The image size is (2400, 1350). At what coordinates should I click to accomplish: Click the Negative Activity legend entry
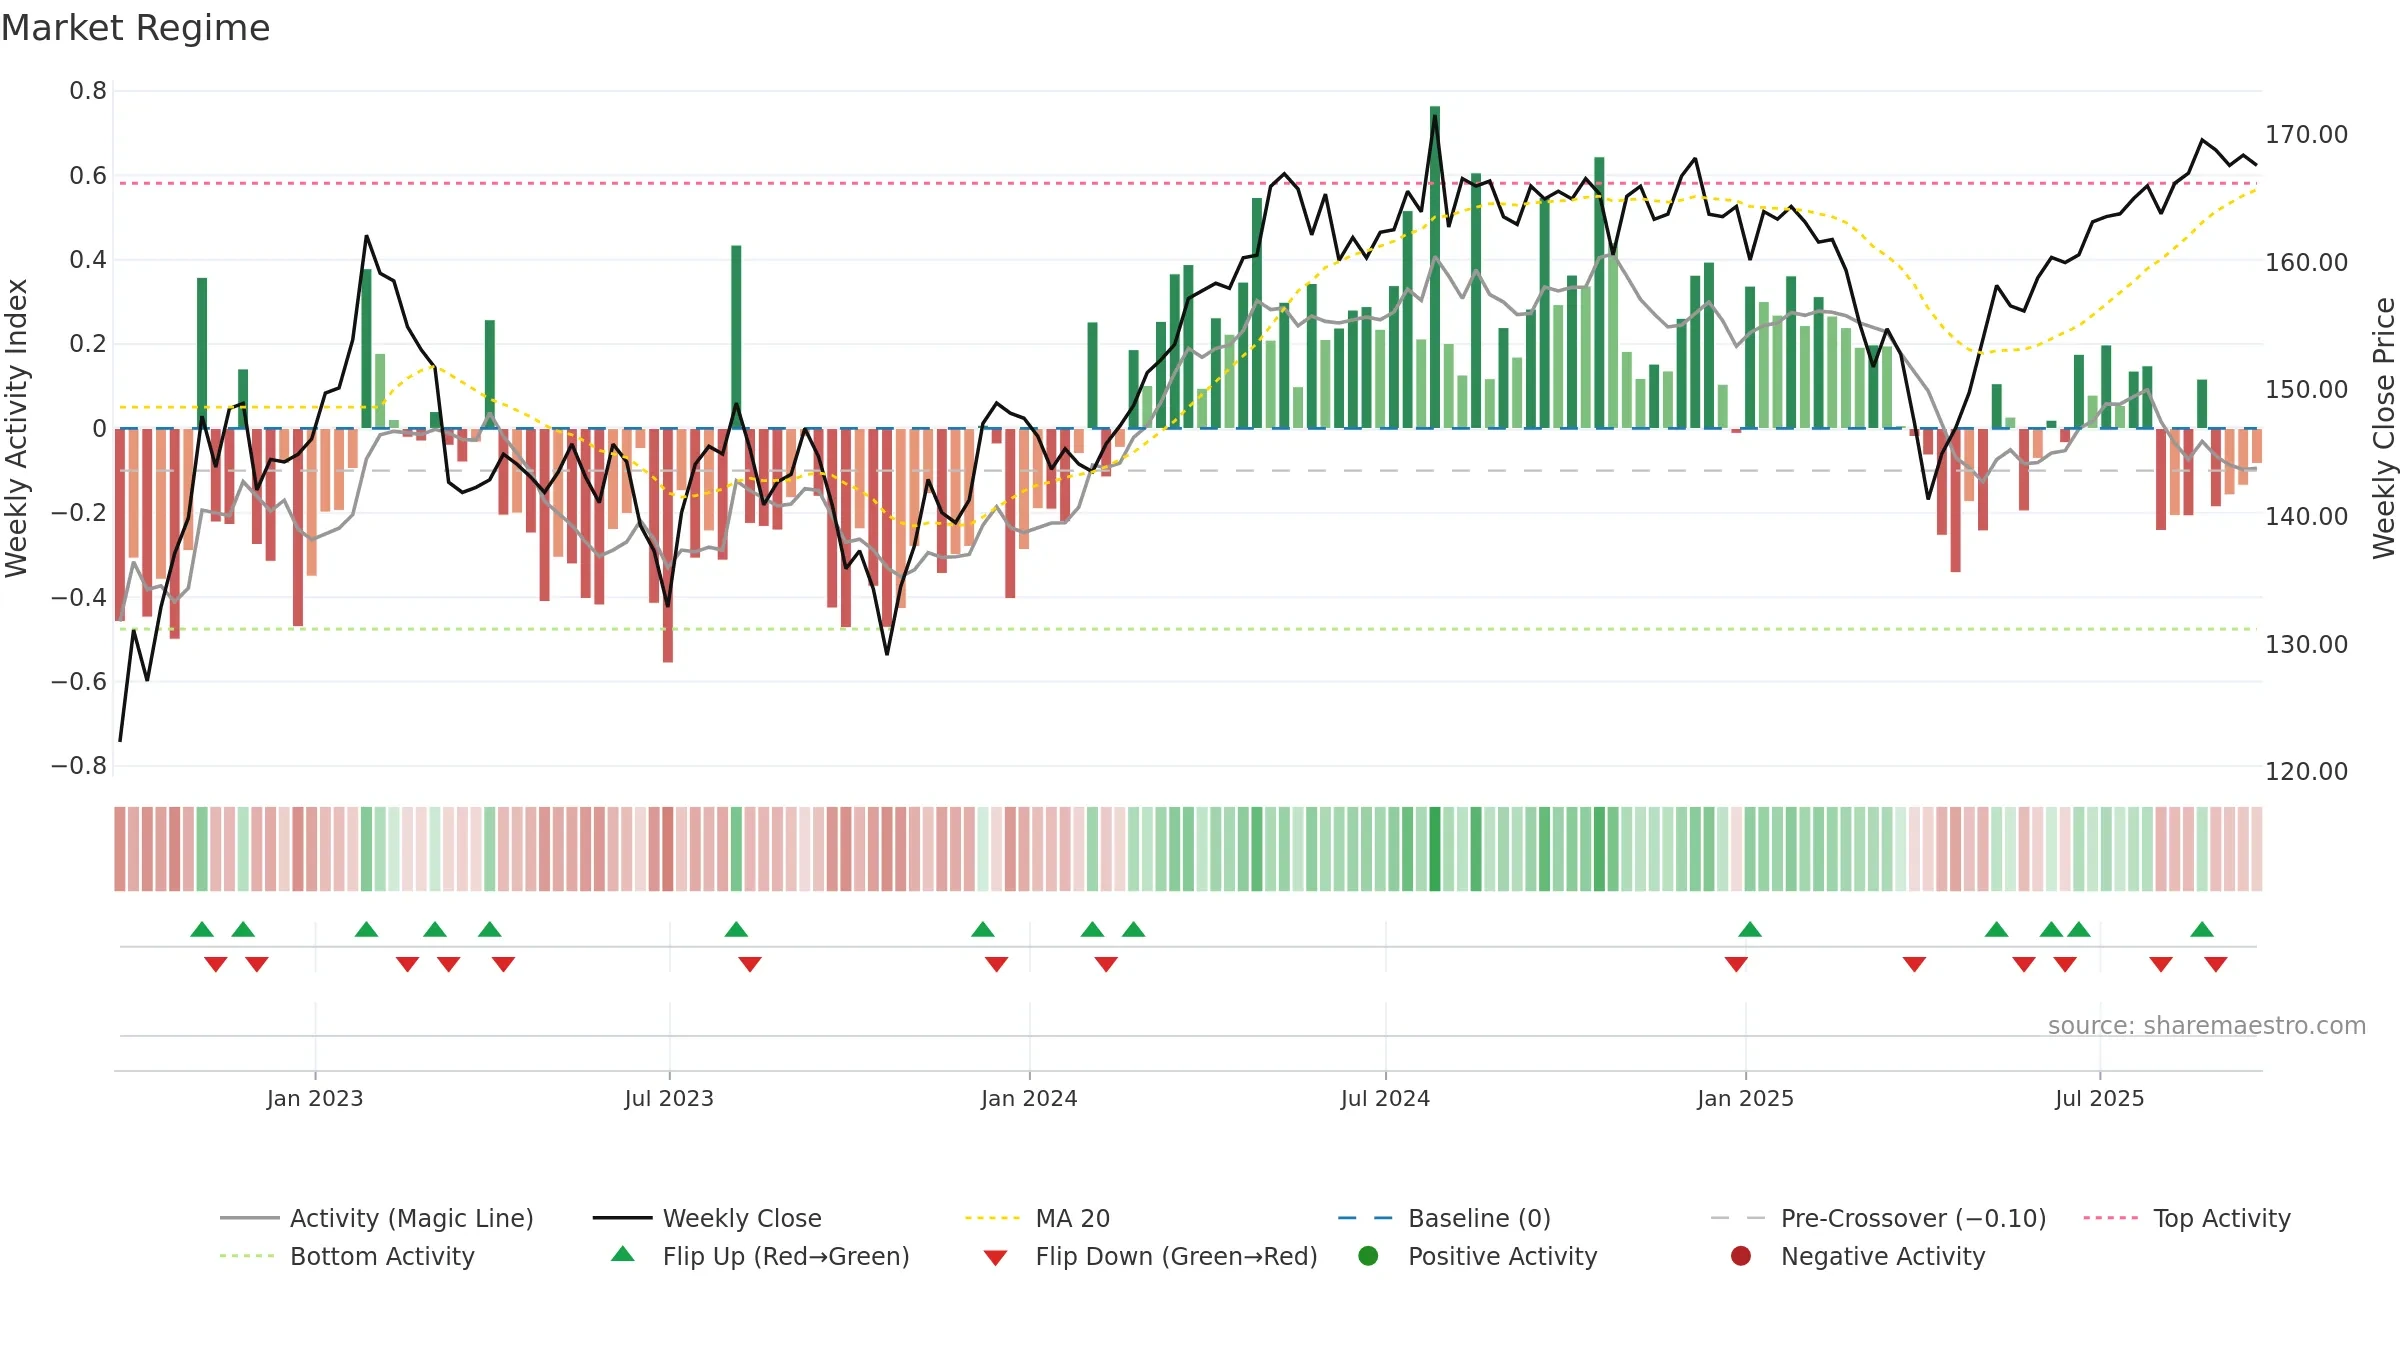pos(1857,1256)
